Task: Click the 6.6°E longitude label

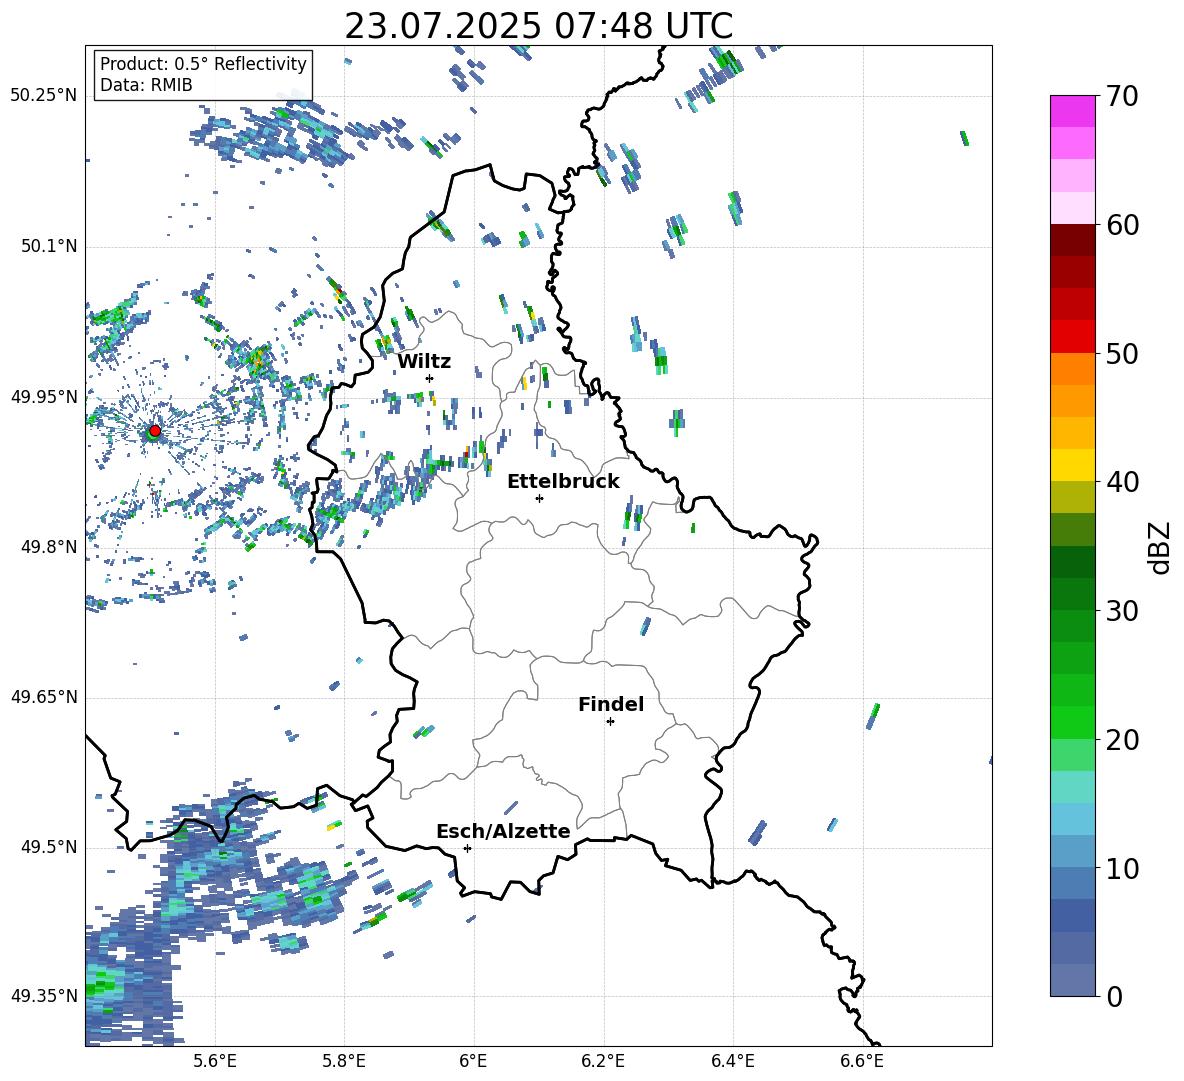Action: [x=862, y=1061]
